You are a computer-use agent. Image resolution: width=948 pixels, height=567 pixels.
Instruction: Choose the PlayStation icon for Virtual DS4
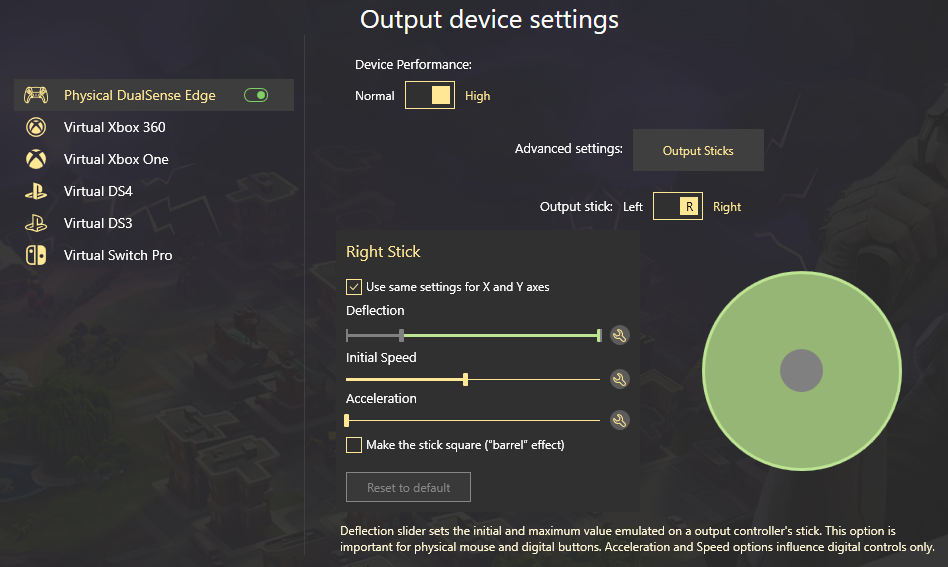coord(36,191)
